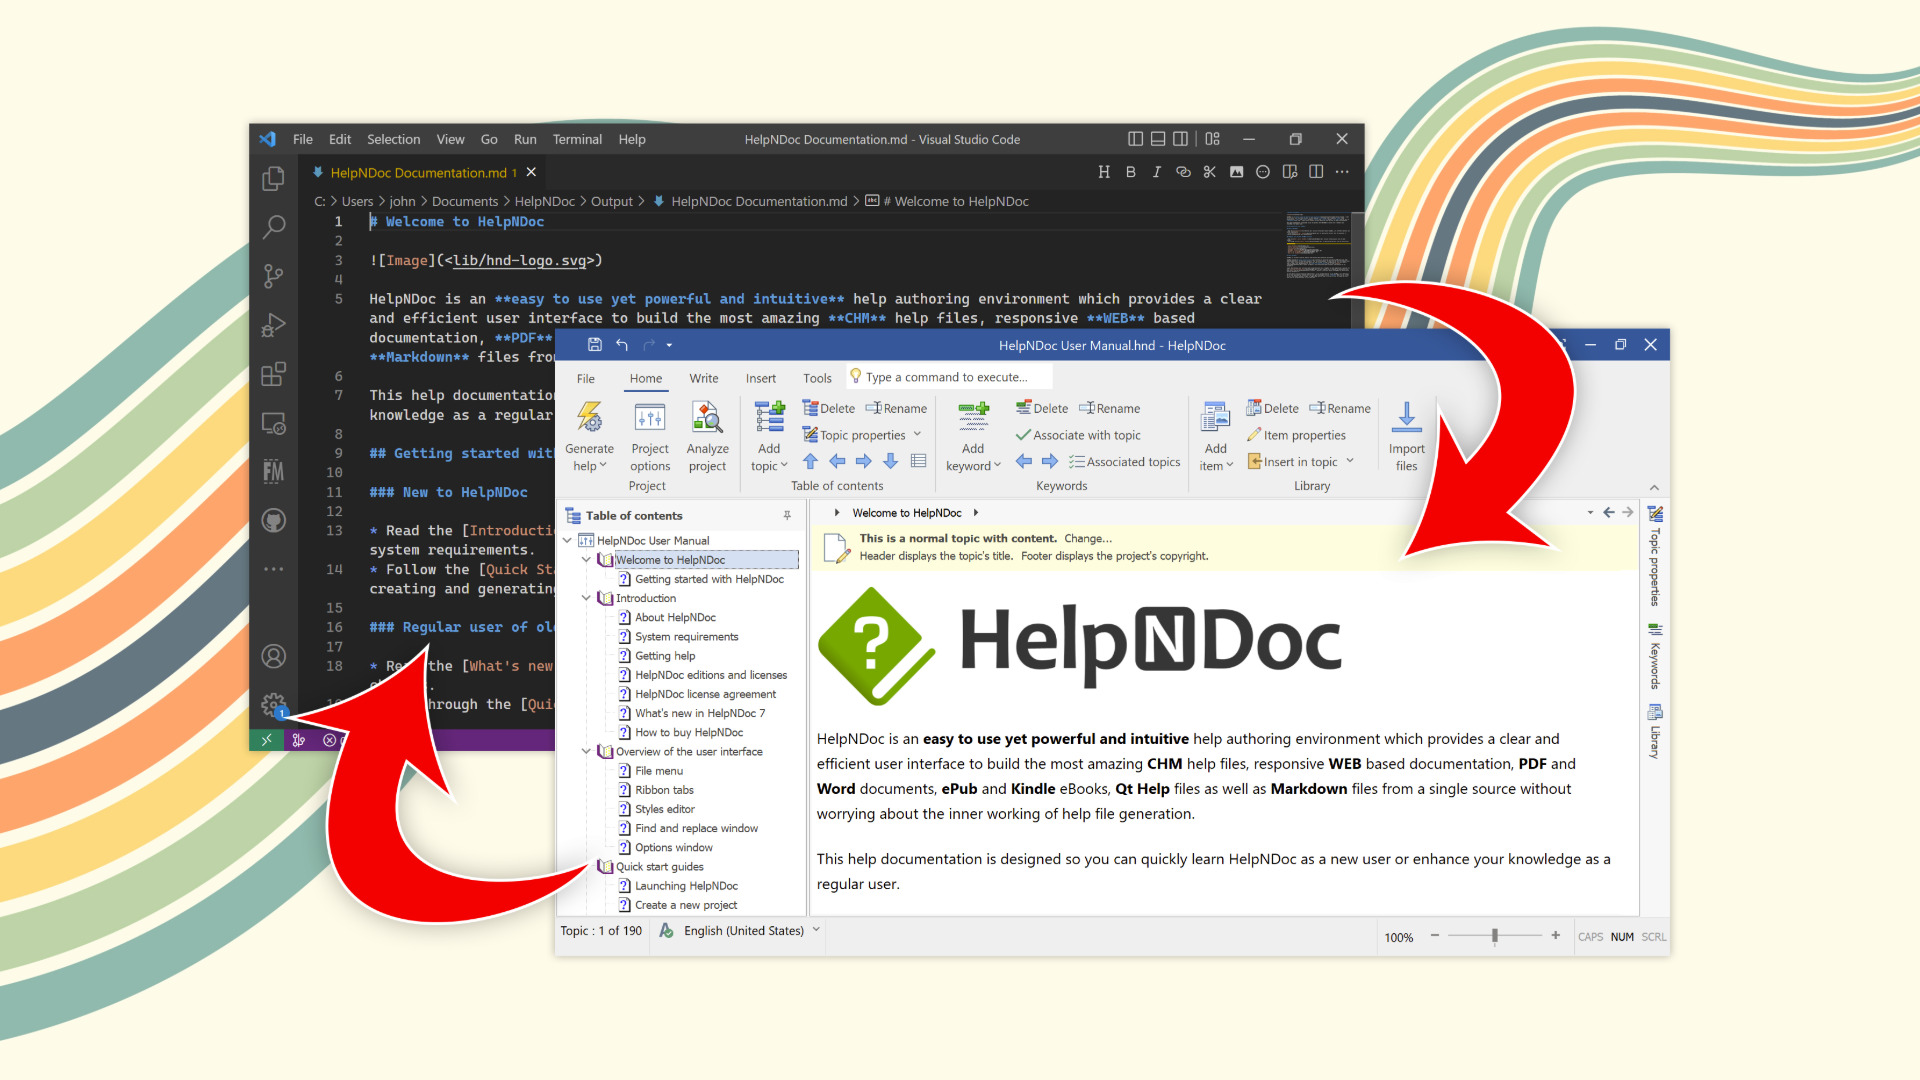This screenshot has height=1080, width=1920.
Task: Click Import files in HelpNDoc ribbon
Action: tap(1406, 437)
